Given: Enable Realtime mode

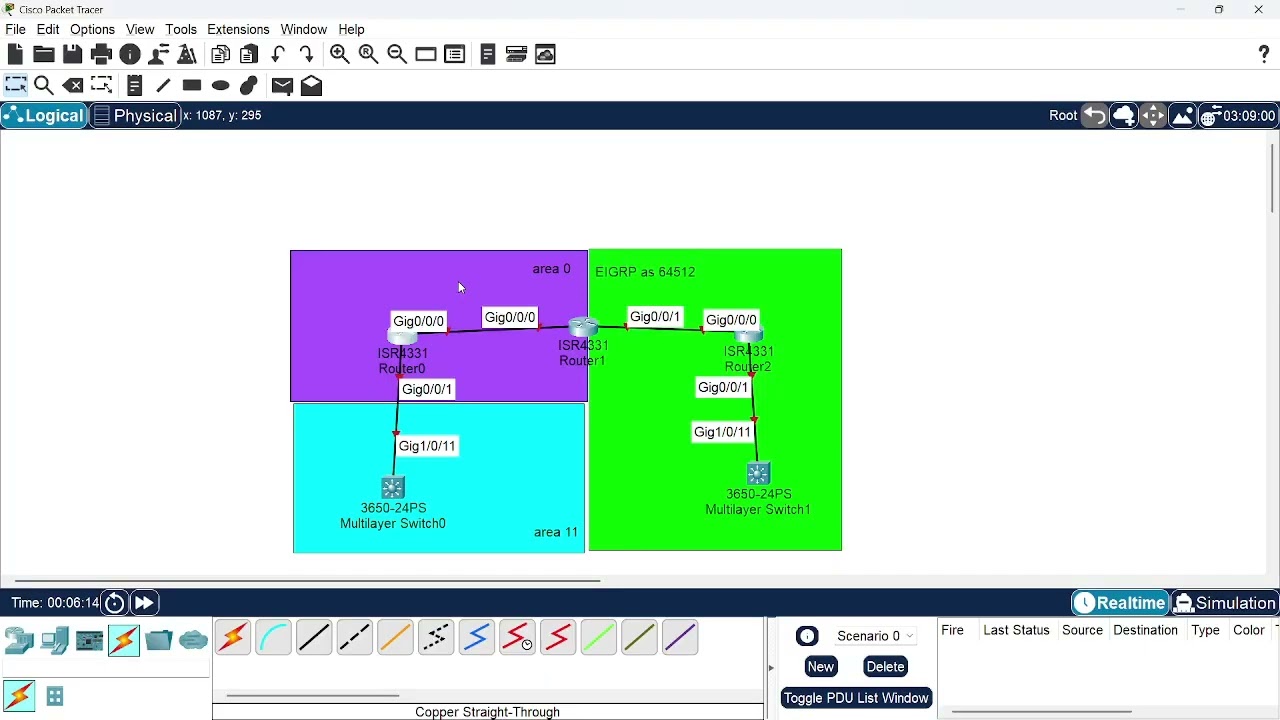Looking at the screenshot, I should pyautogui.click(x=1120, y=603).
